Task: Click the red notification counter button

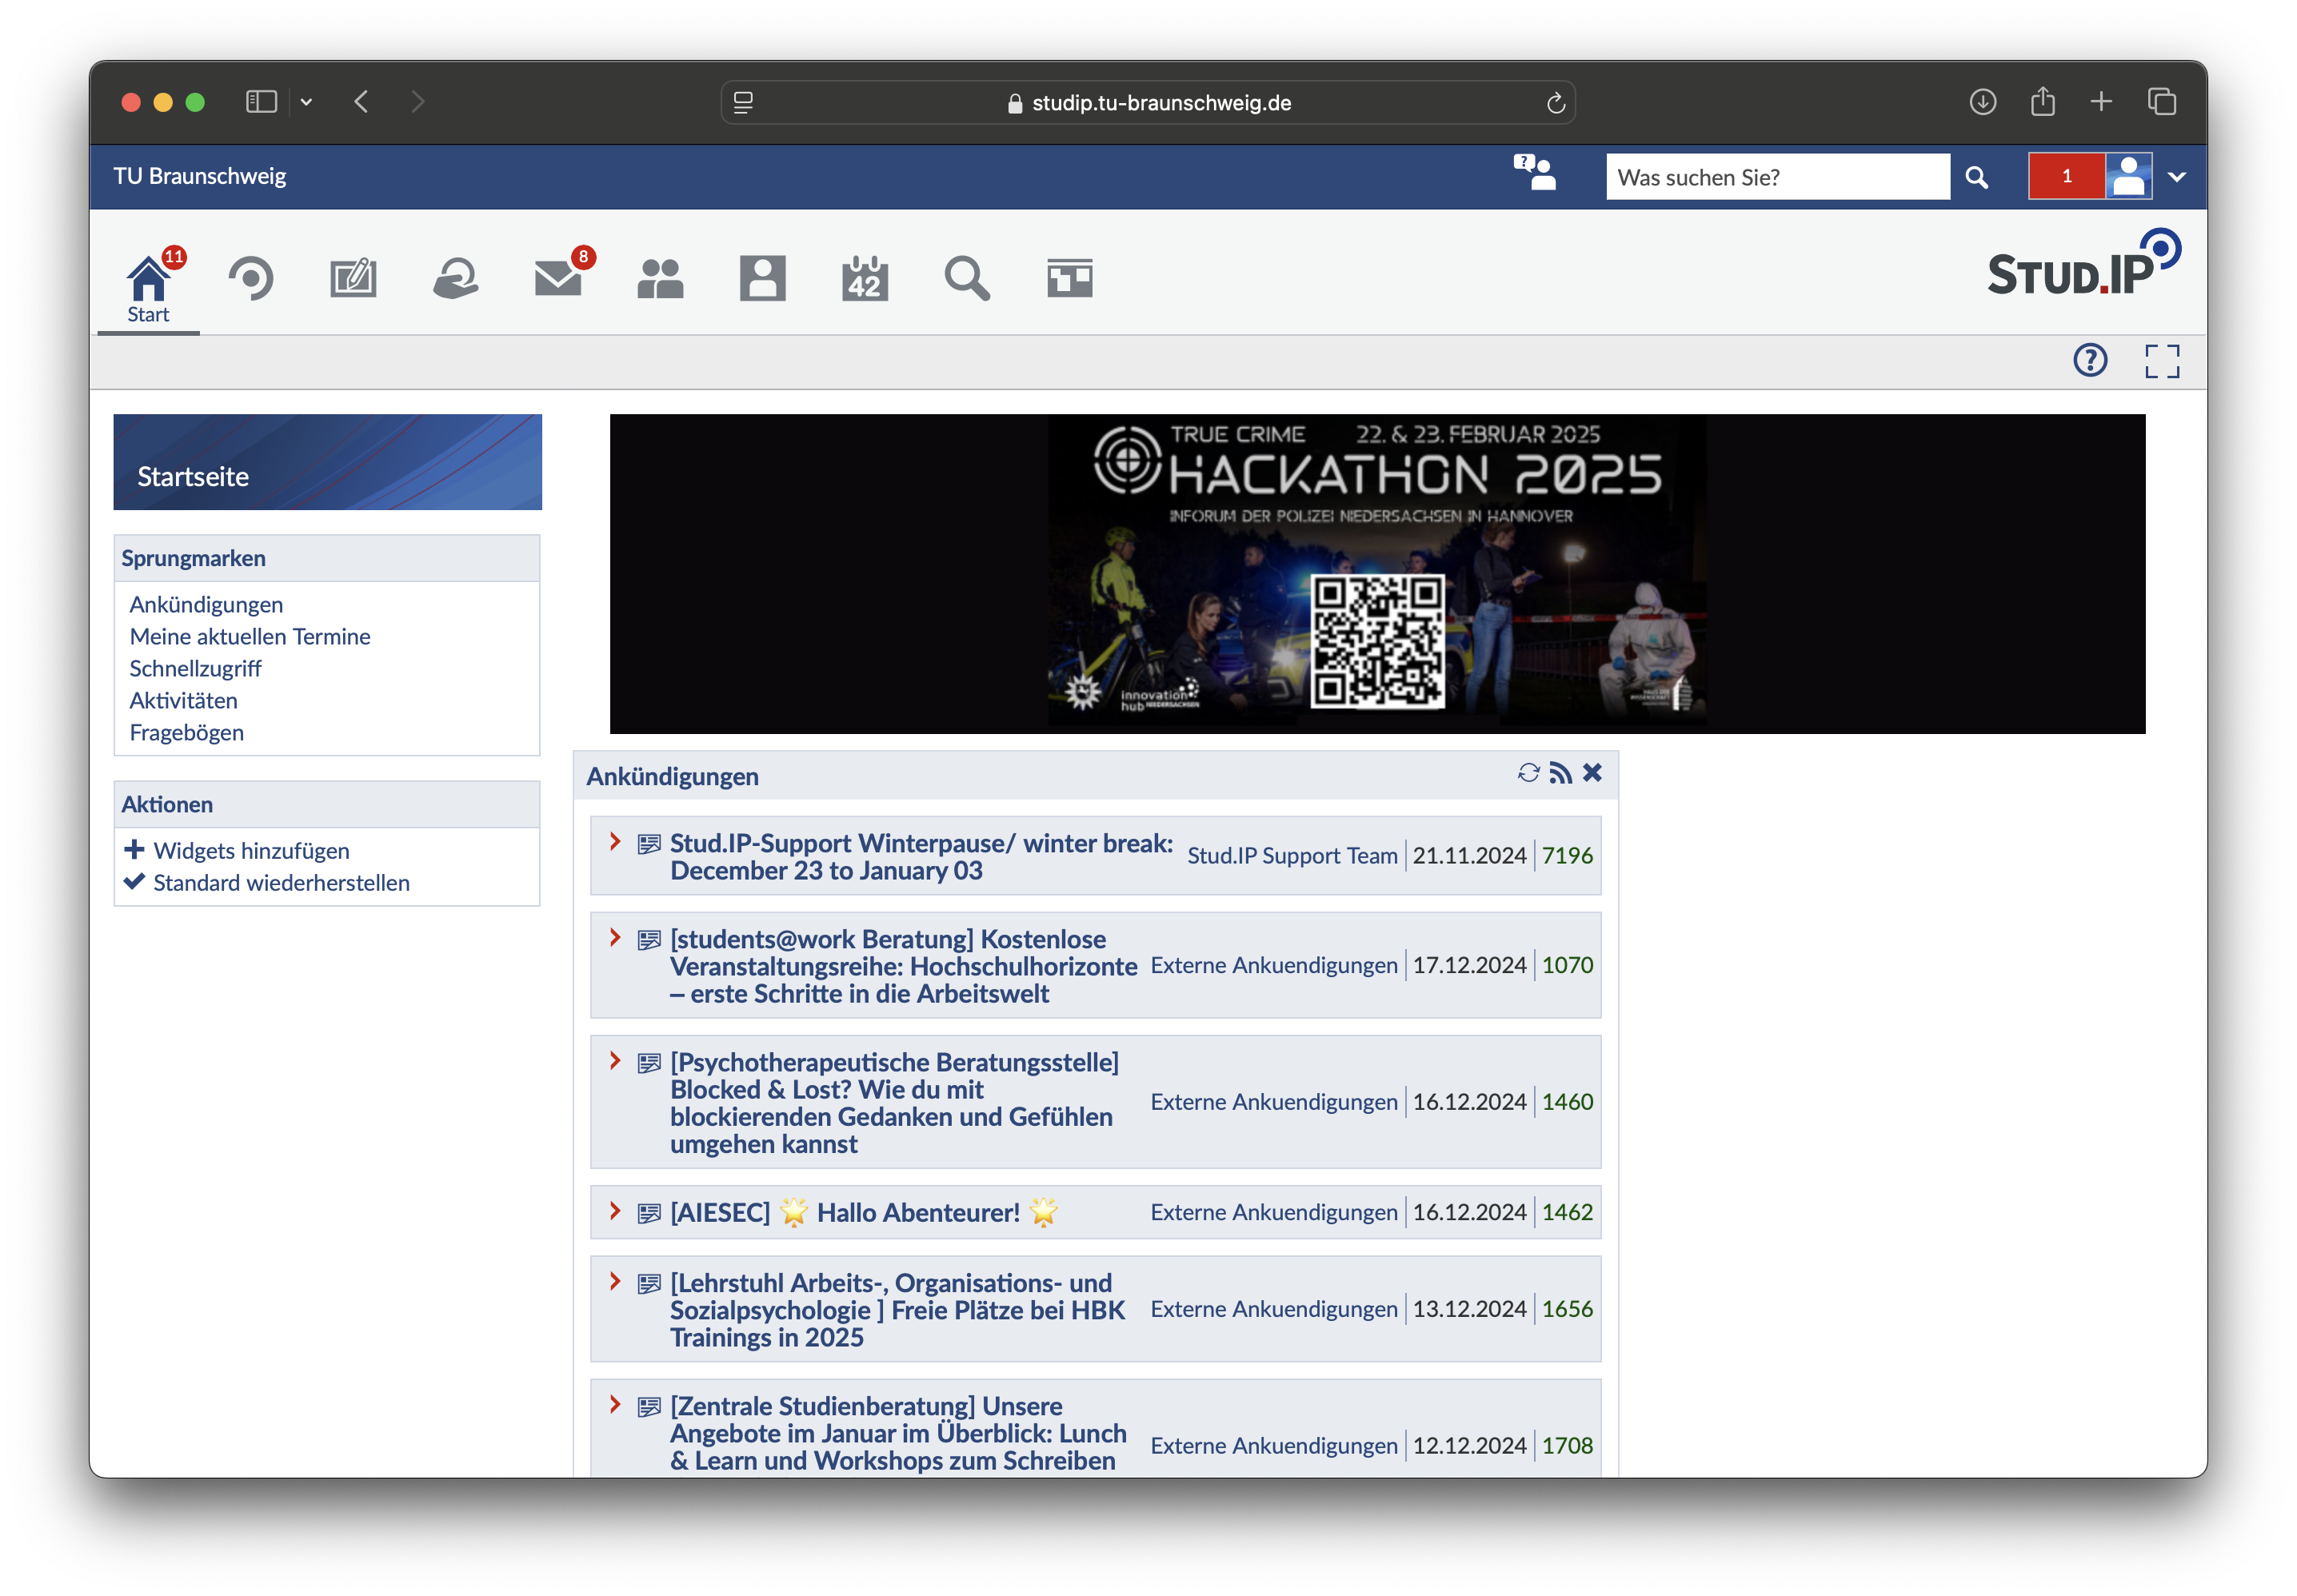Action: [x=2066, y=177]
